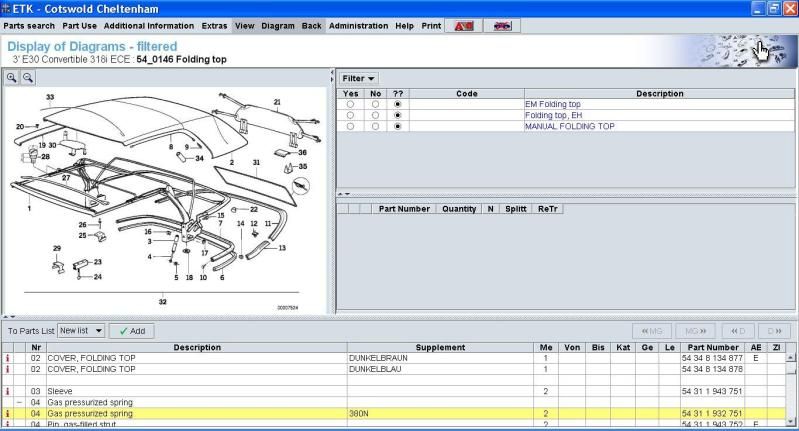Click MANUAL FOLDING TOP description text

click(570, 126)
